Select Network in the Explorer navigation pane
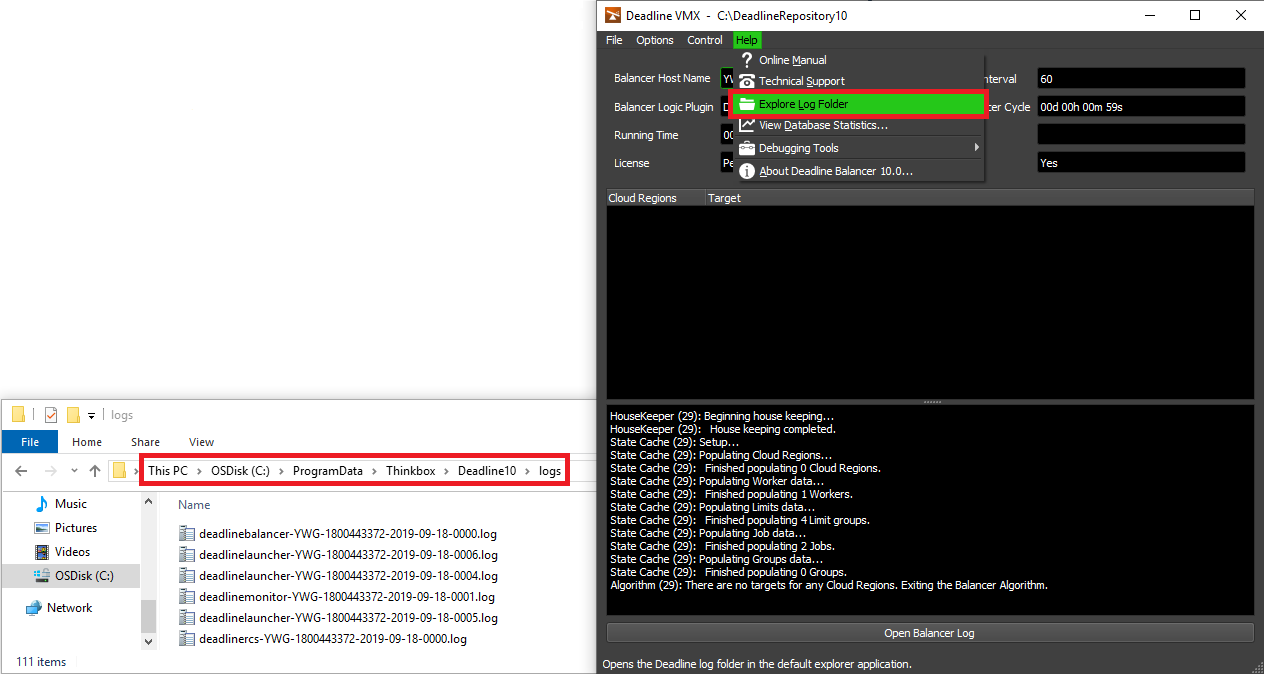1264x674 pixels. pyautogui.click(x=69, y=608)
